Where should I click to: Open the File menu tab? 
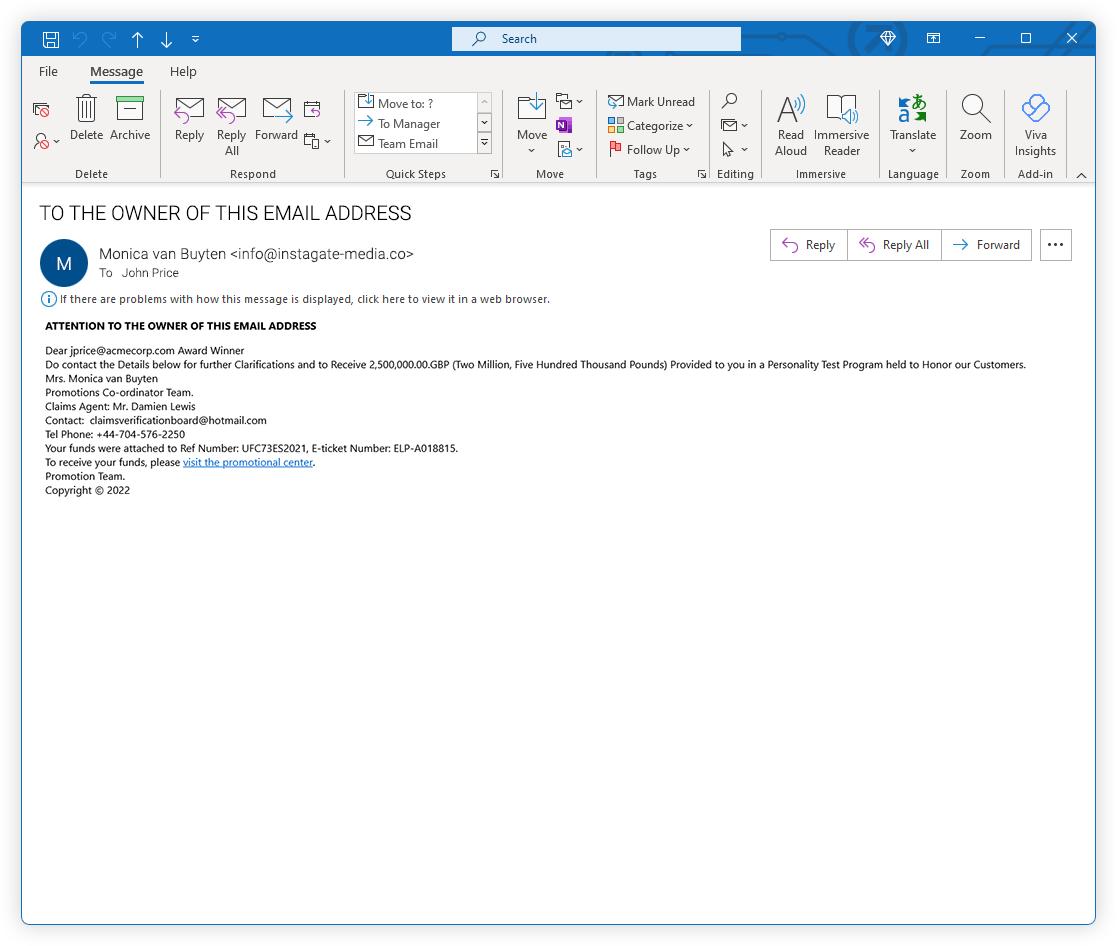48,72
